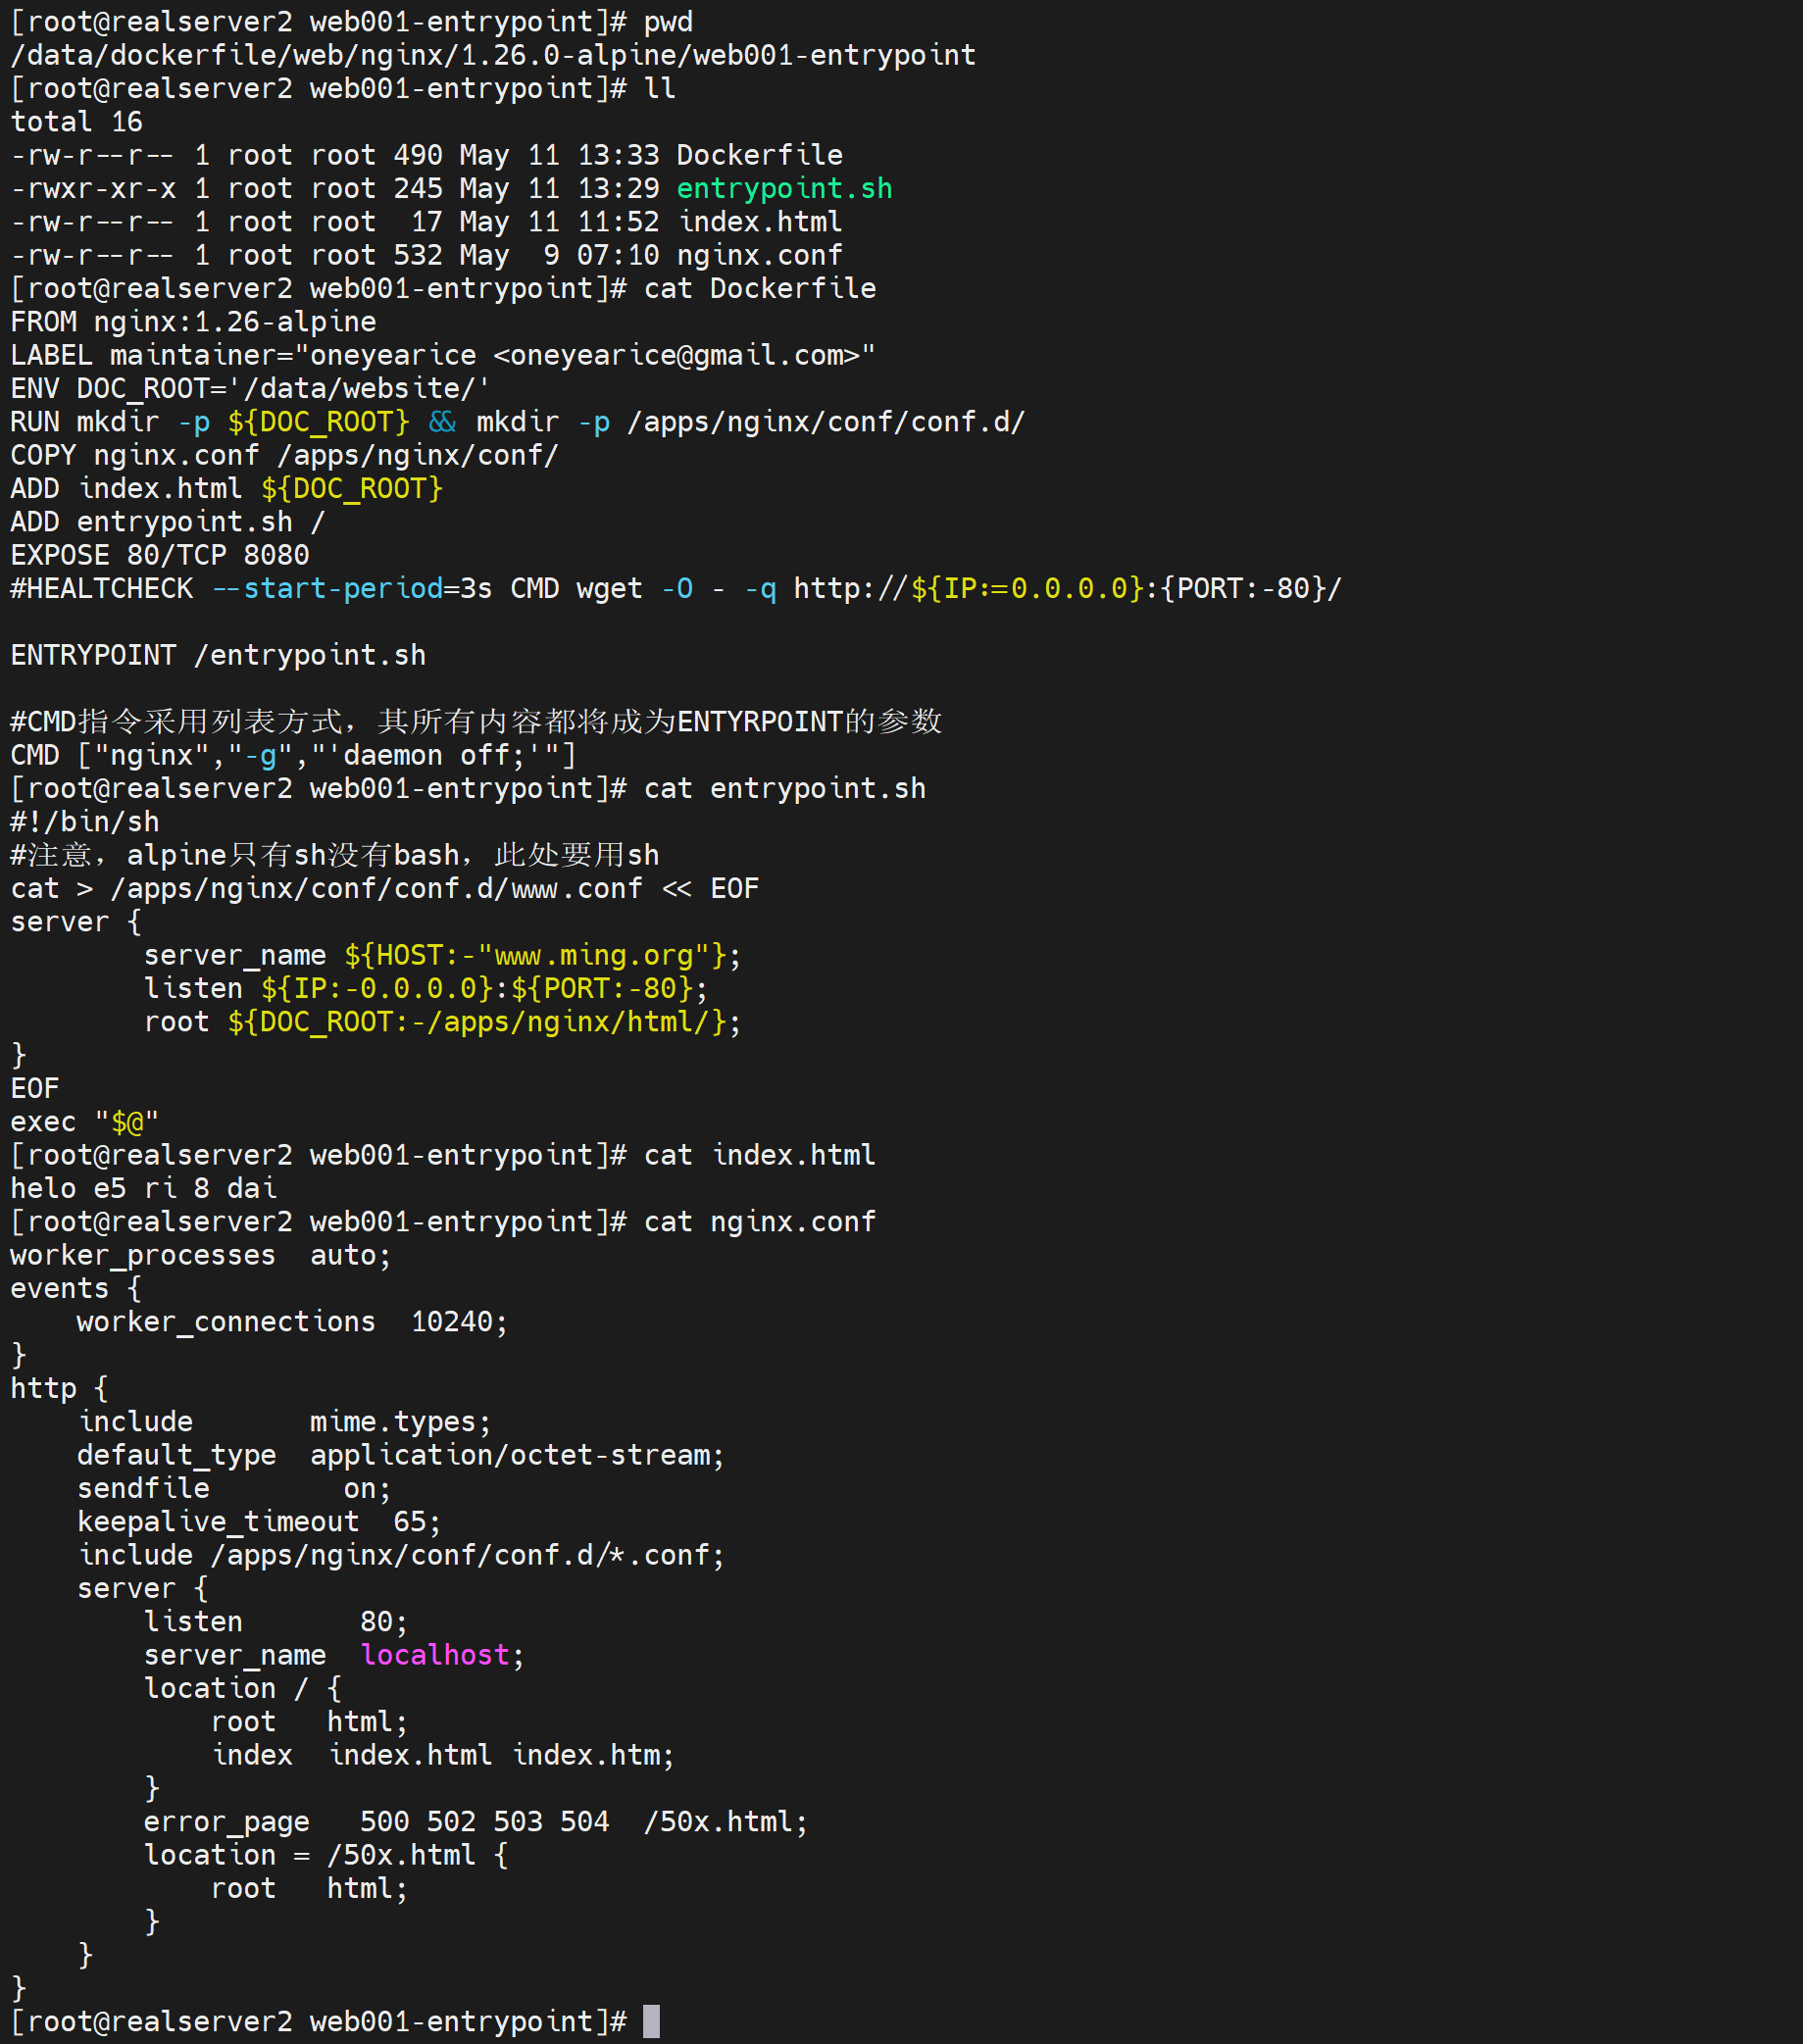
Task: Click the green entrypoint.sh filename in listing
Action: click(784, 188)
